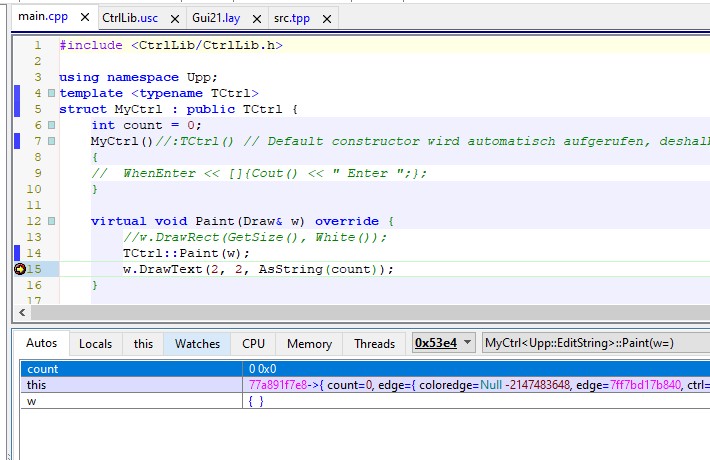
Task: Open the thread ID 0x53e4 dropdown
Action: pyautogui.click(x=444, y=343)
